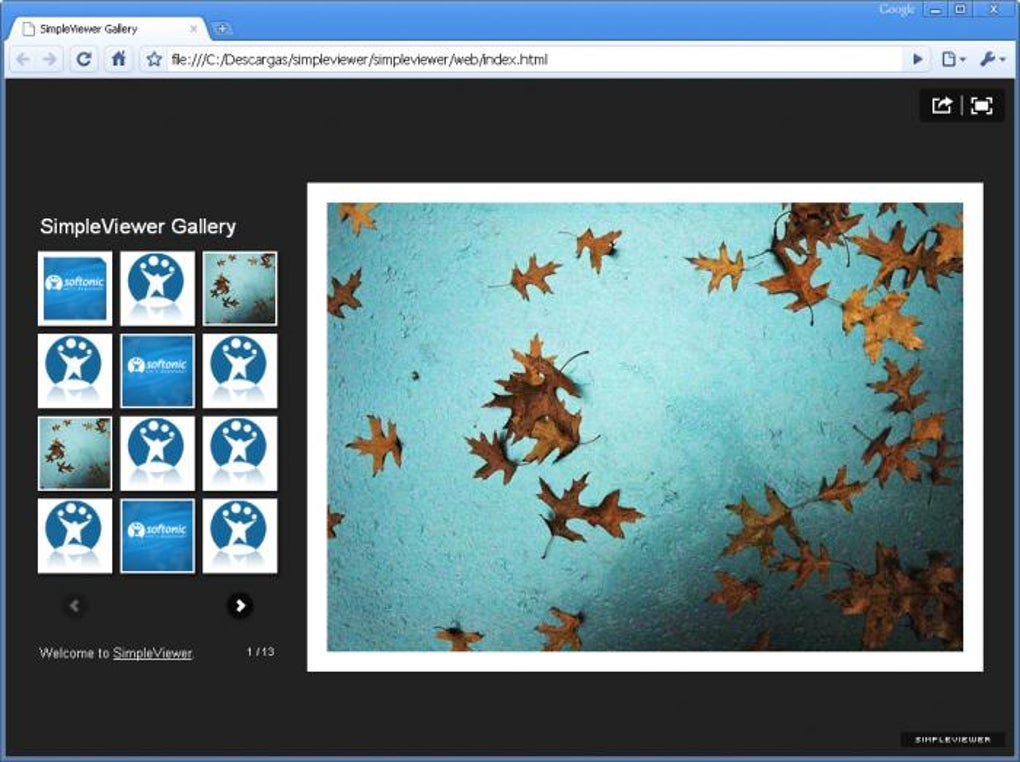Follow the SimpleViewer hyperlink
Image resolution: width=1020 pixels, height=762 pixels.
(x=153, y=652)
